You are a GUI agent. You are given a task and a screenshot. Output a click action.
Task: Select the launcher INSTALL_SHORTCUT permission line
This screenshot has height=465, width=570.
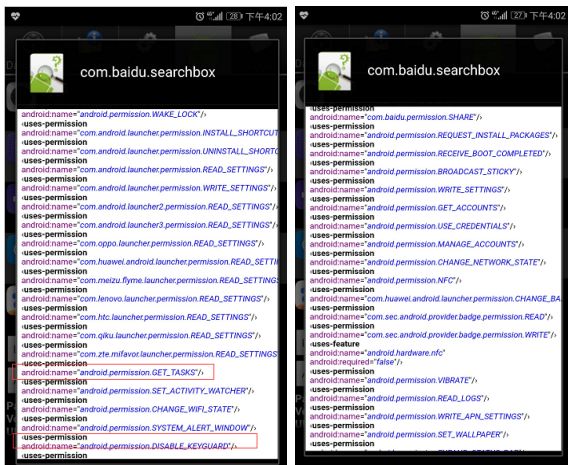pyautogui.click(x=150, y=133)
